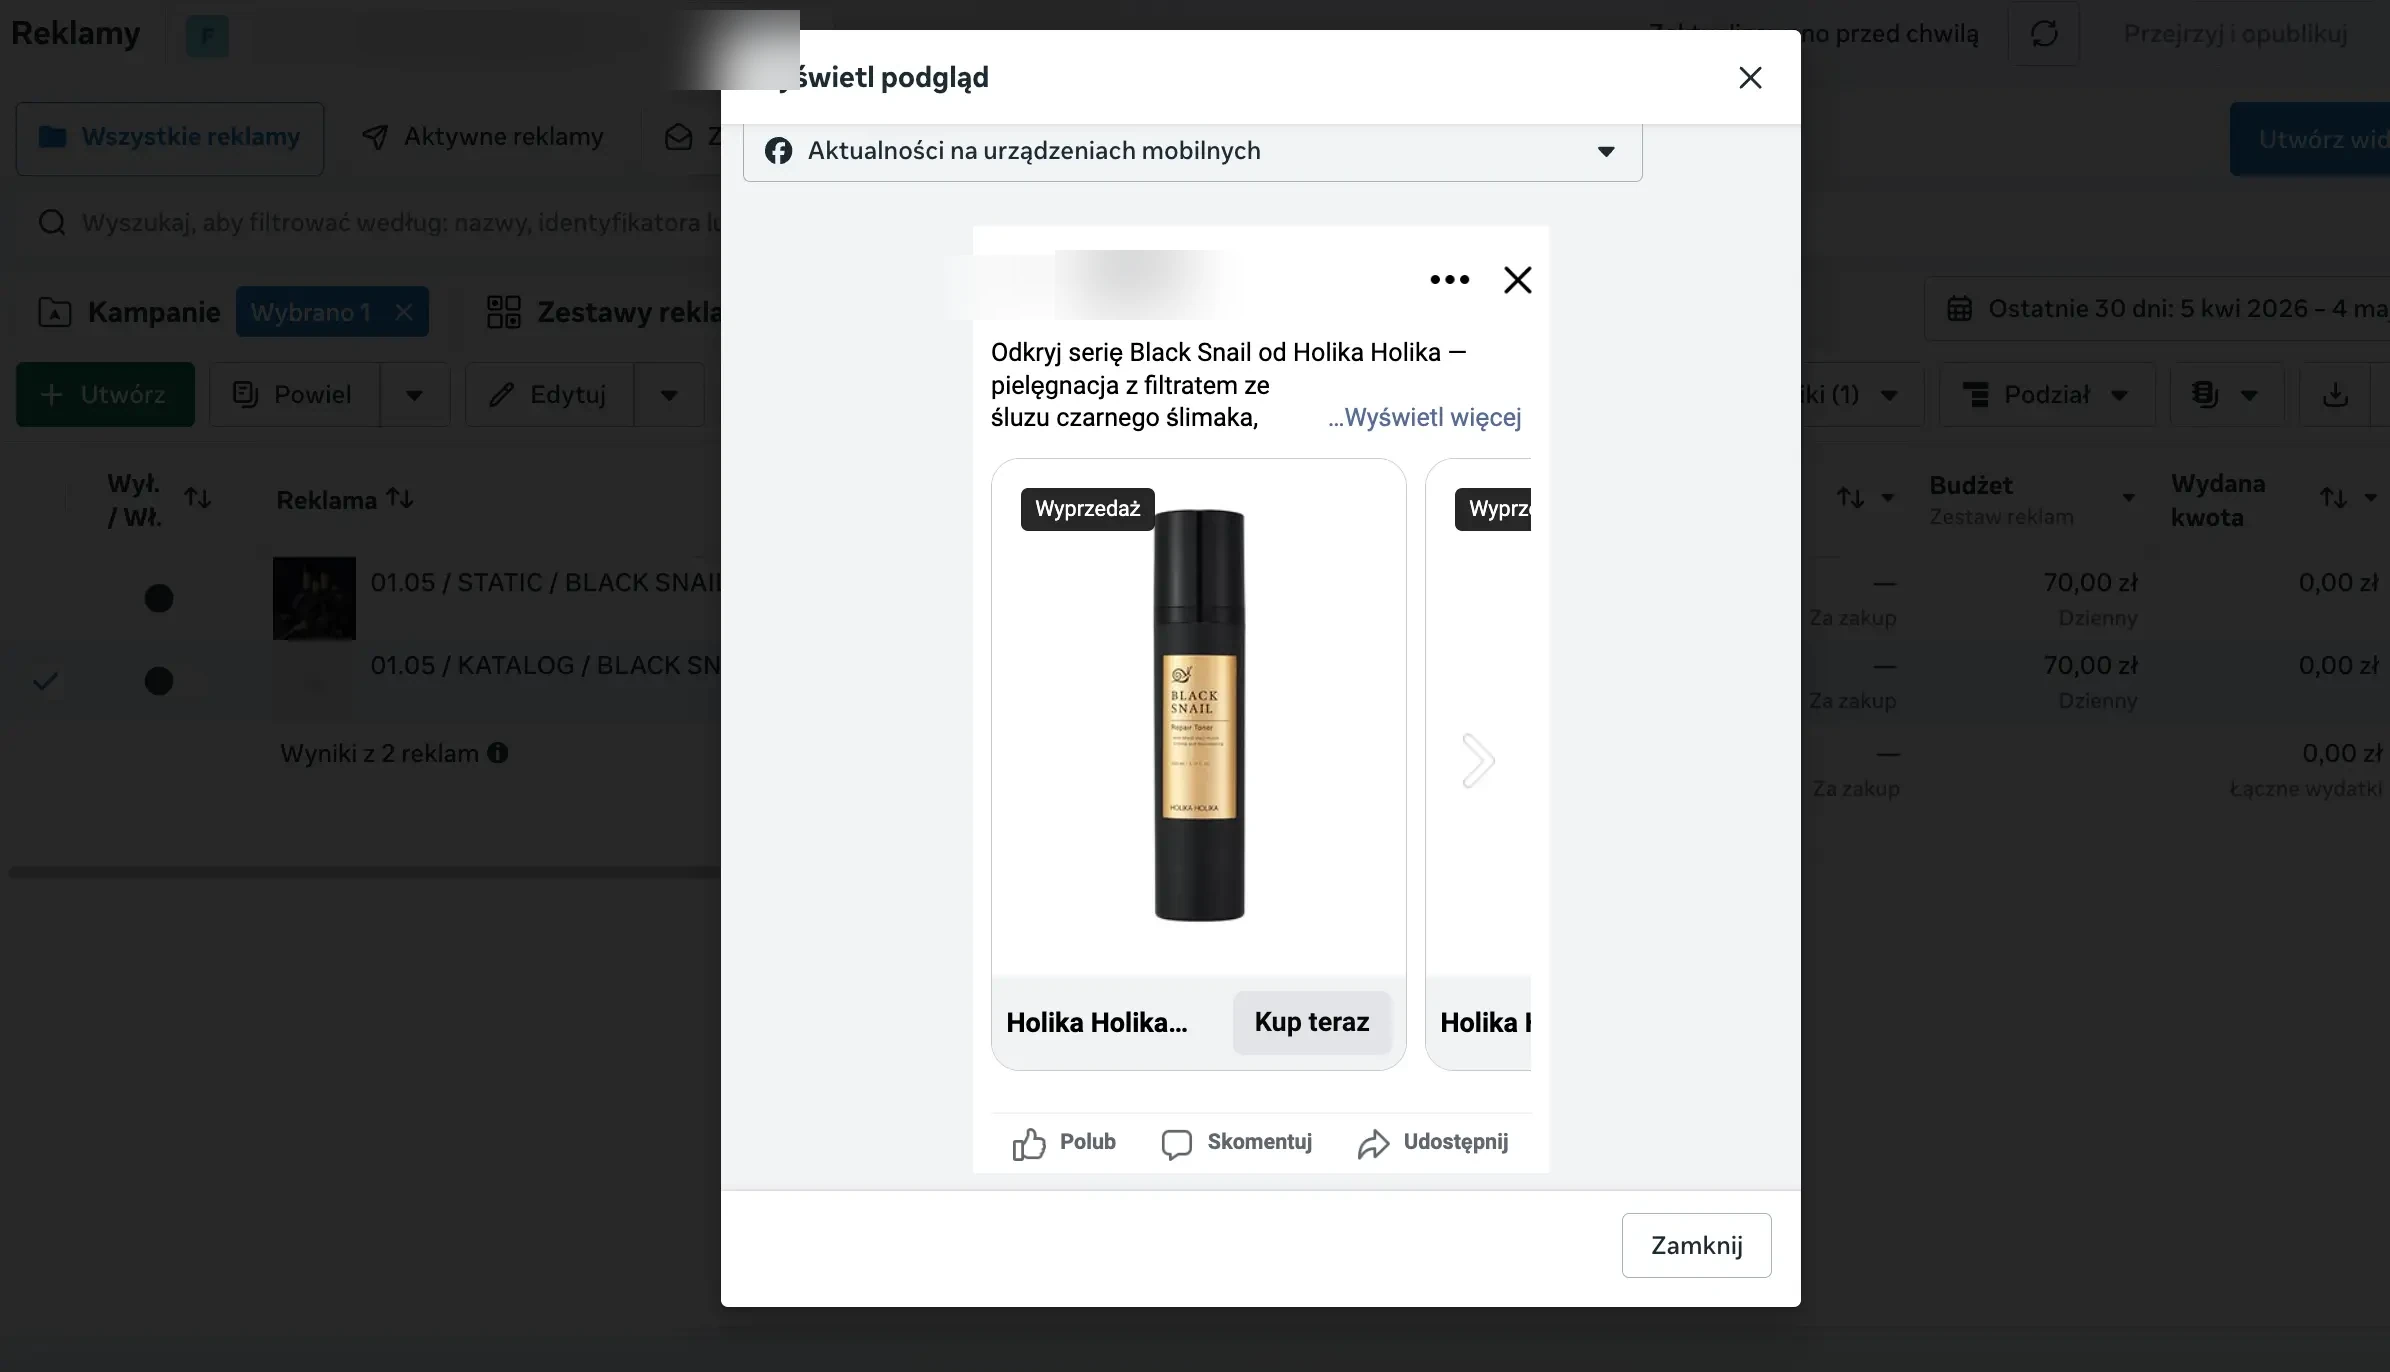The width and height of the screenshot is (2390, 1372).
Task: Click 'Przejrzyj i opublikuj' button
Action: coord(2235,34)
